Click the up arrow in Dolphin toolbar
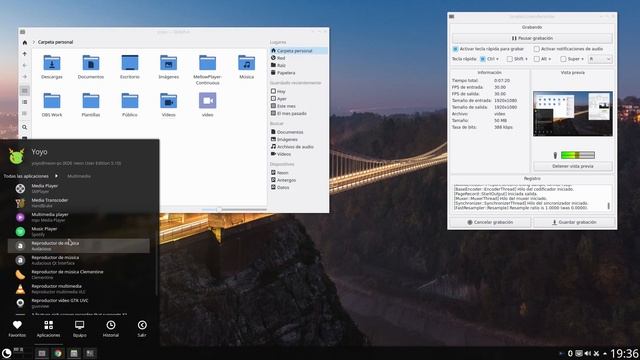 point(24,54)
